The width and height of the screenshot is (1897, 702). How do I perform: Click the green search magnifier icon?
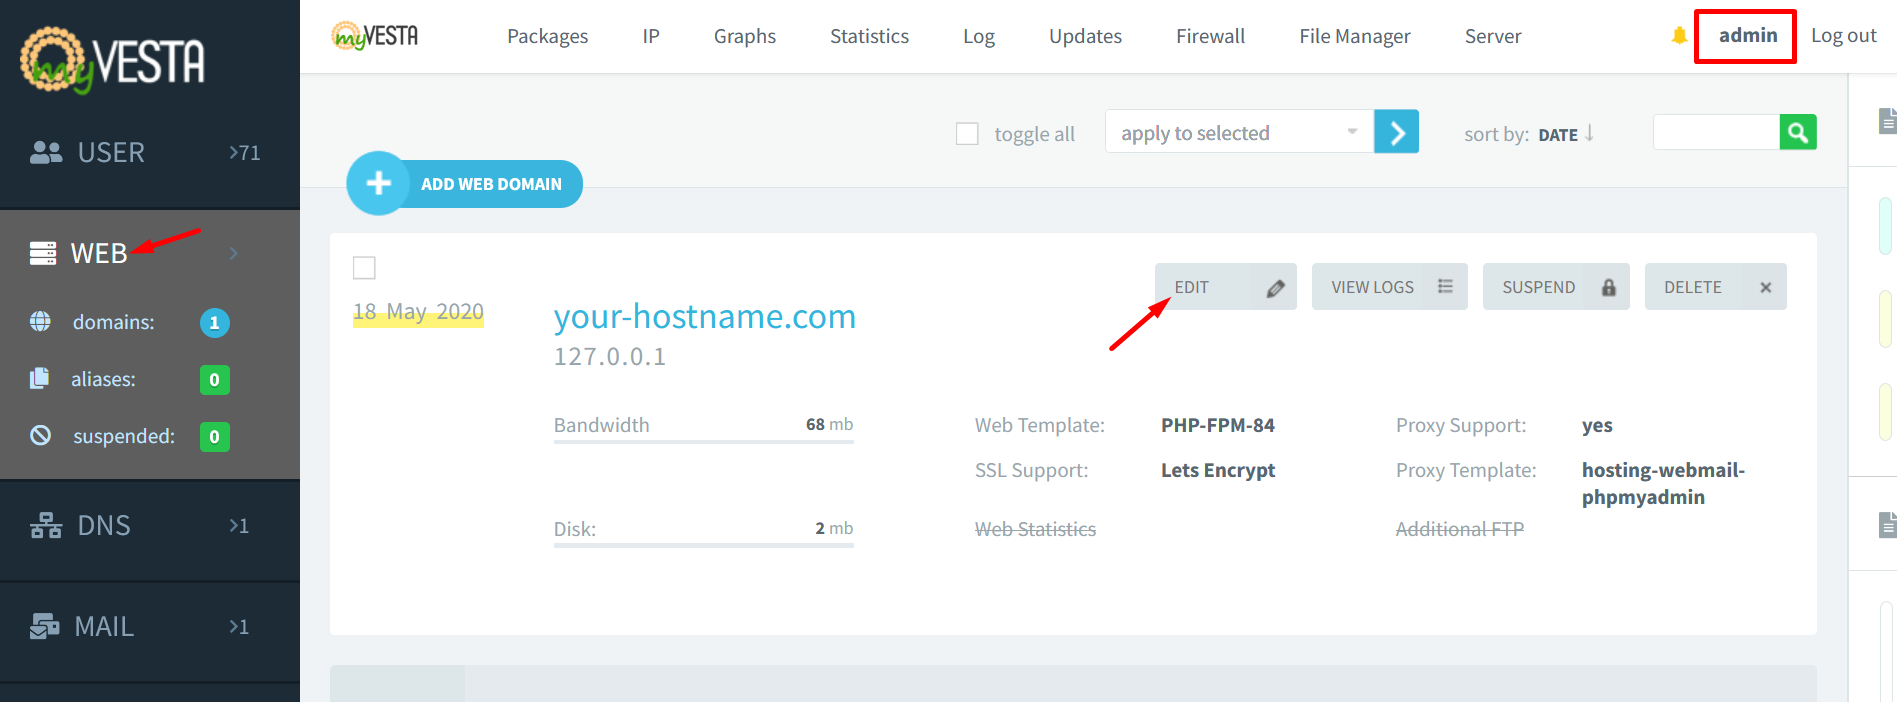tap(1797, 132)
